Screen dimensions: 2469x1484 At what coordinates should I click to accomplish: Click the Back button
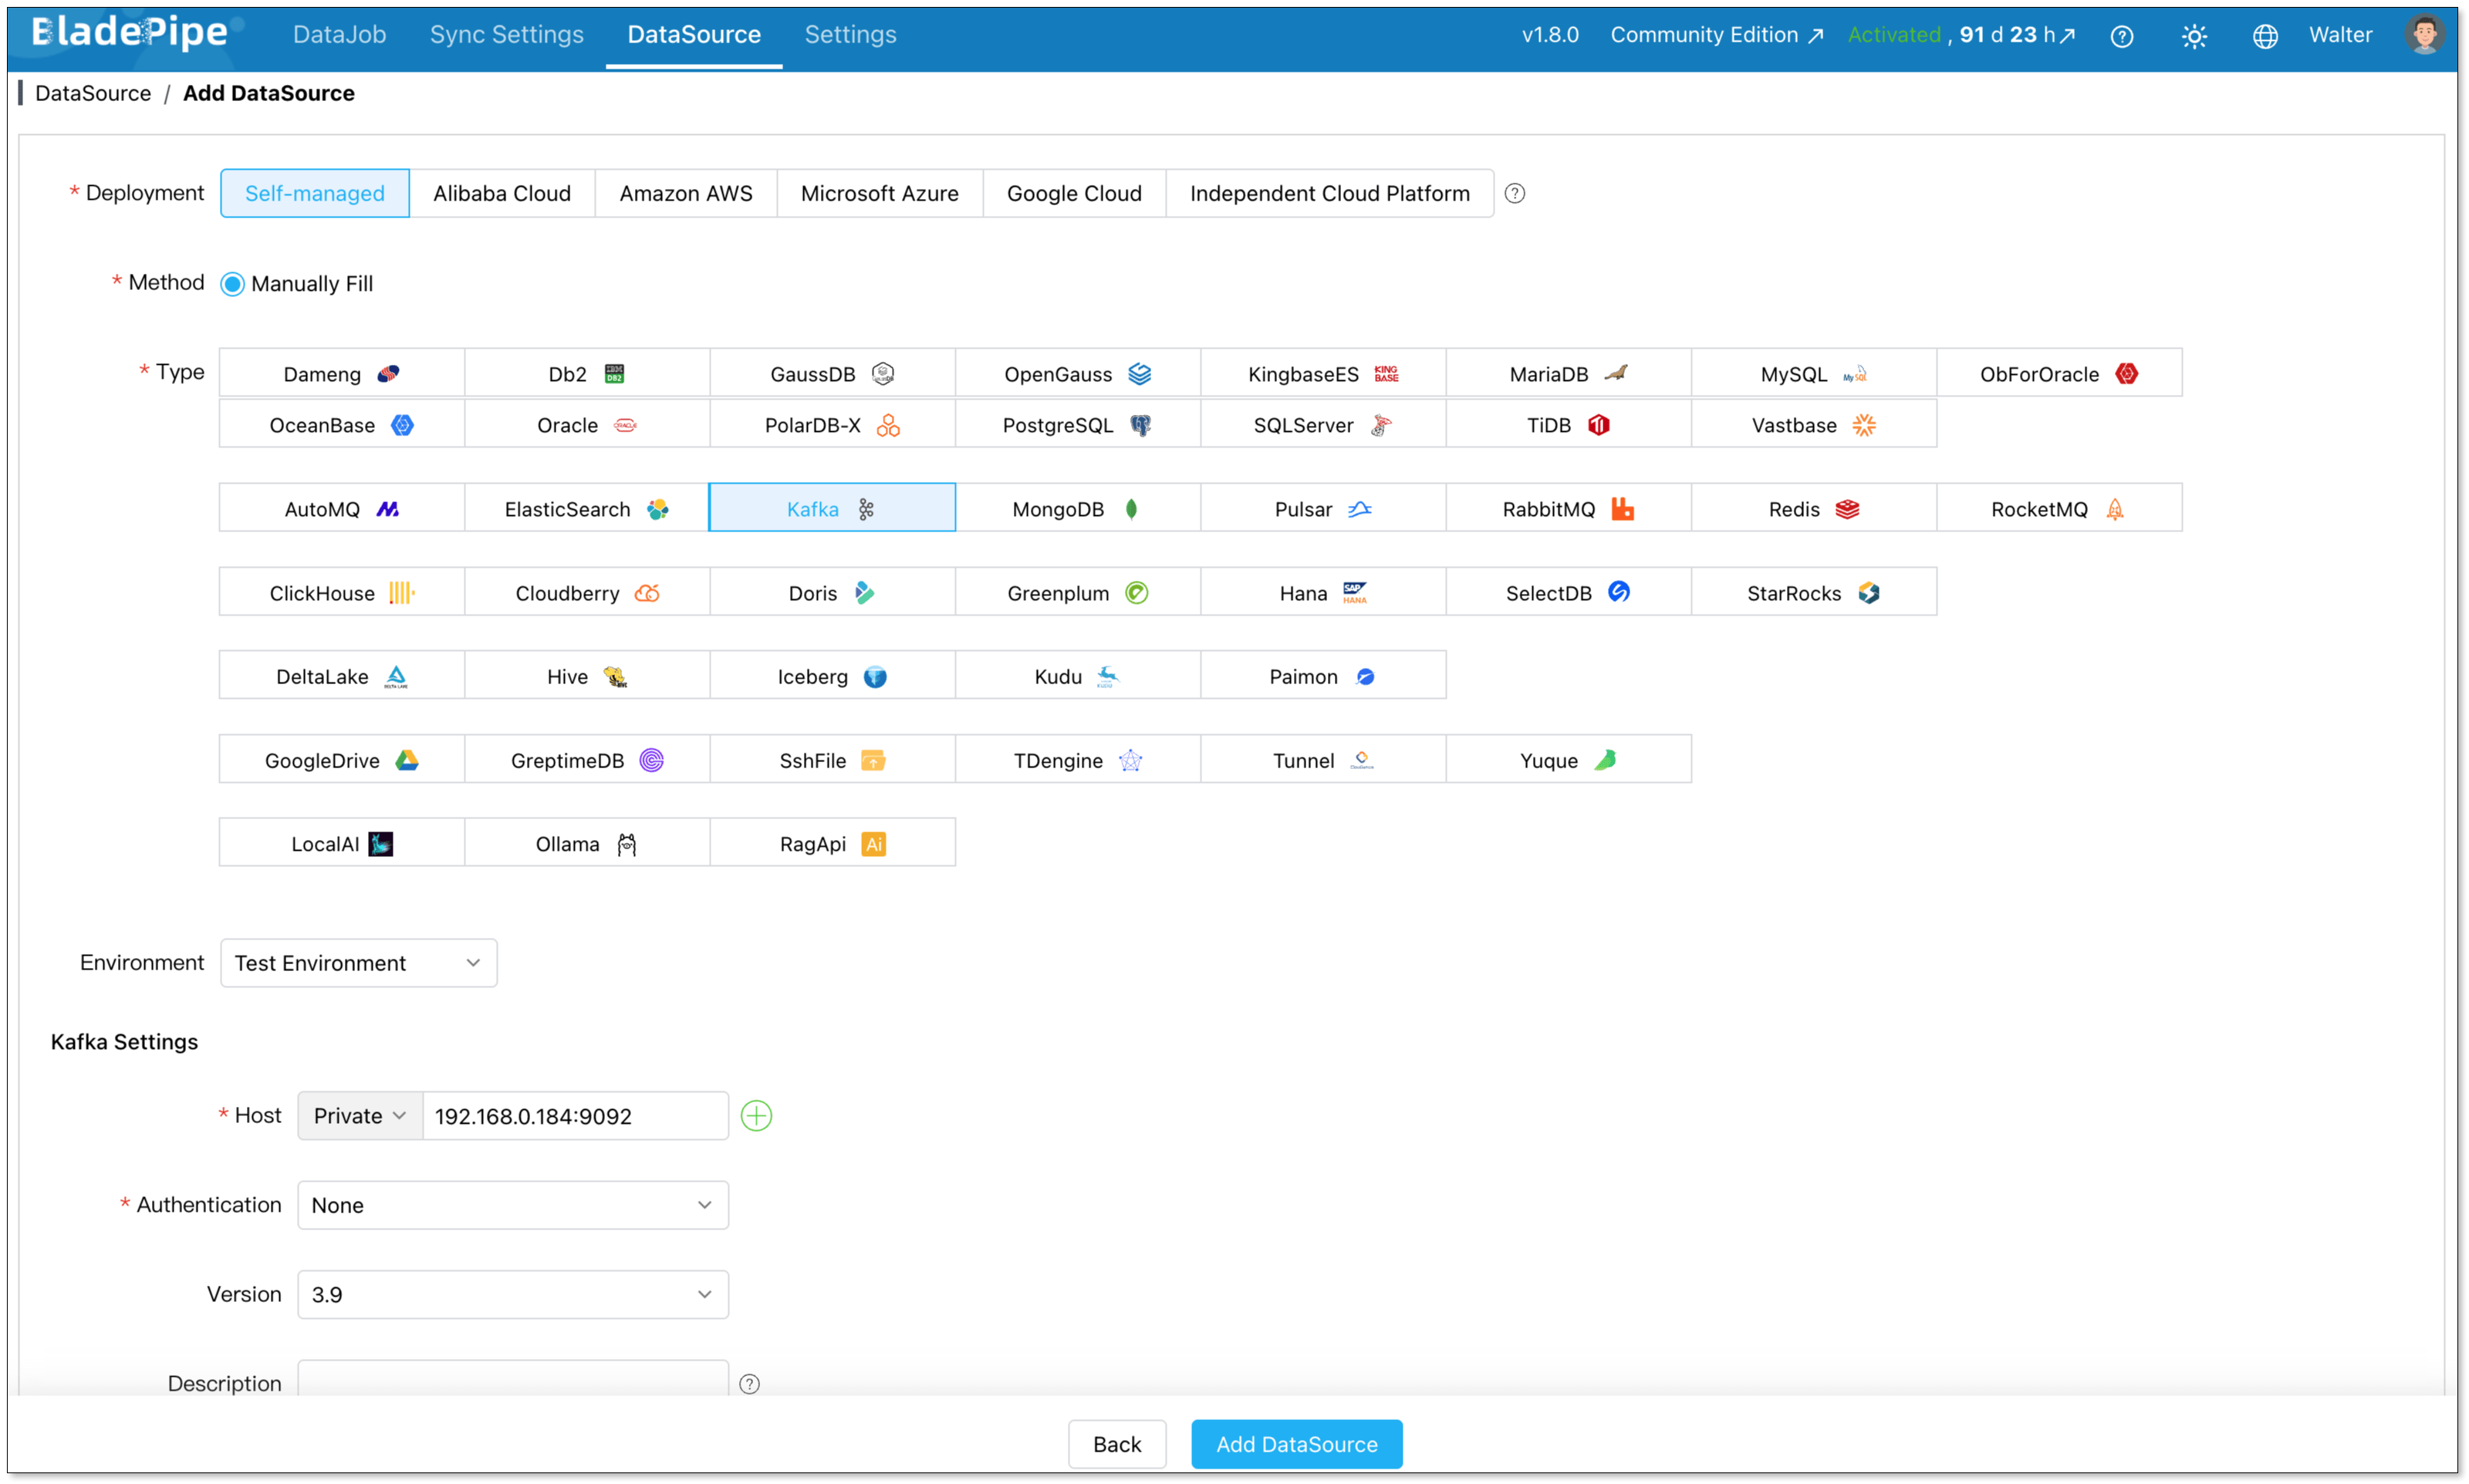[x=1116, y=1443]
